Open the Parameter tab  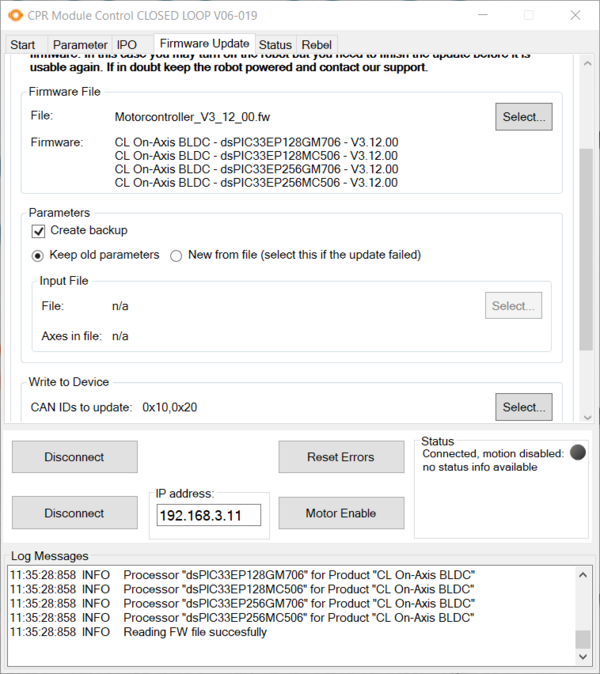click(x=80, y=45)
